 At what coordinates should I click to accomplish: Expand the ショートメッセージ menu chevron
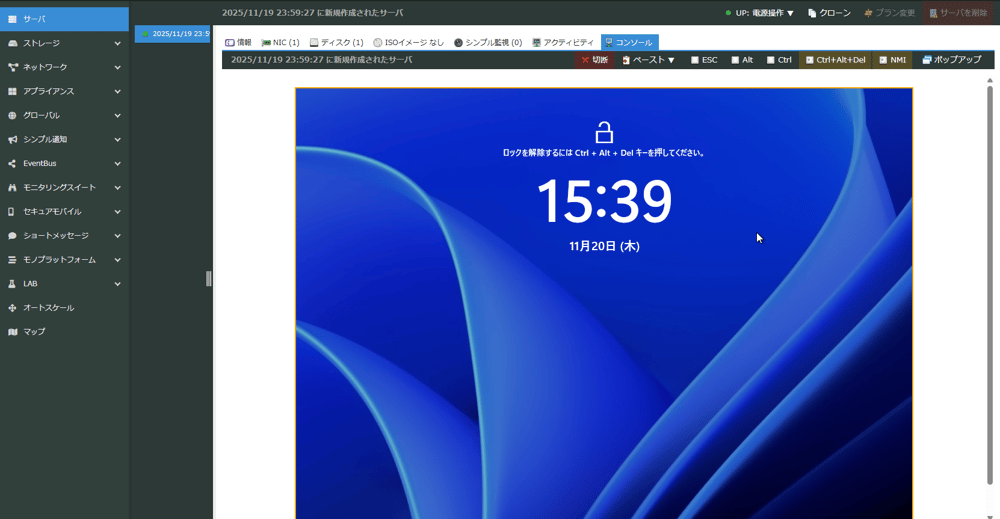(117, 235)
